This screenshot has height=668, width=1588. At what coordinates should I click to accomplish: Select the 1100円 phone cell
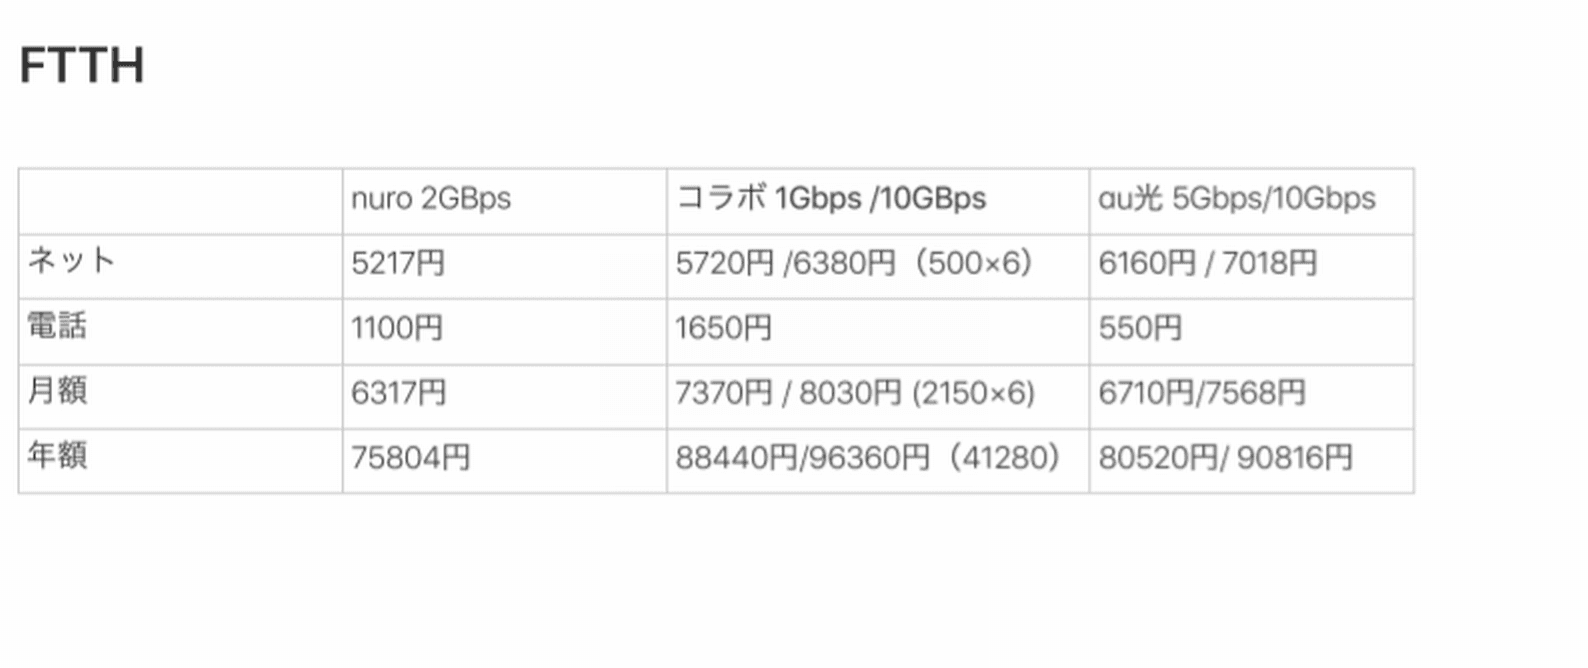click(x=504, y=331)
